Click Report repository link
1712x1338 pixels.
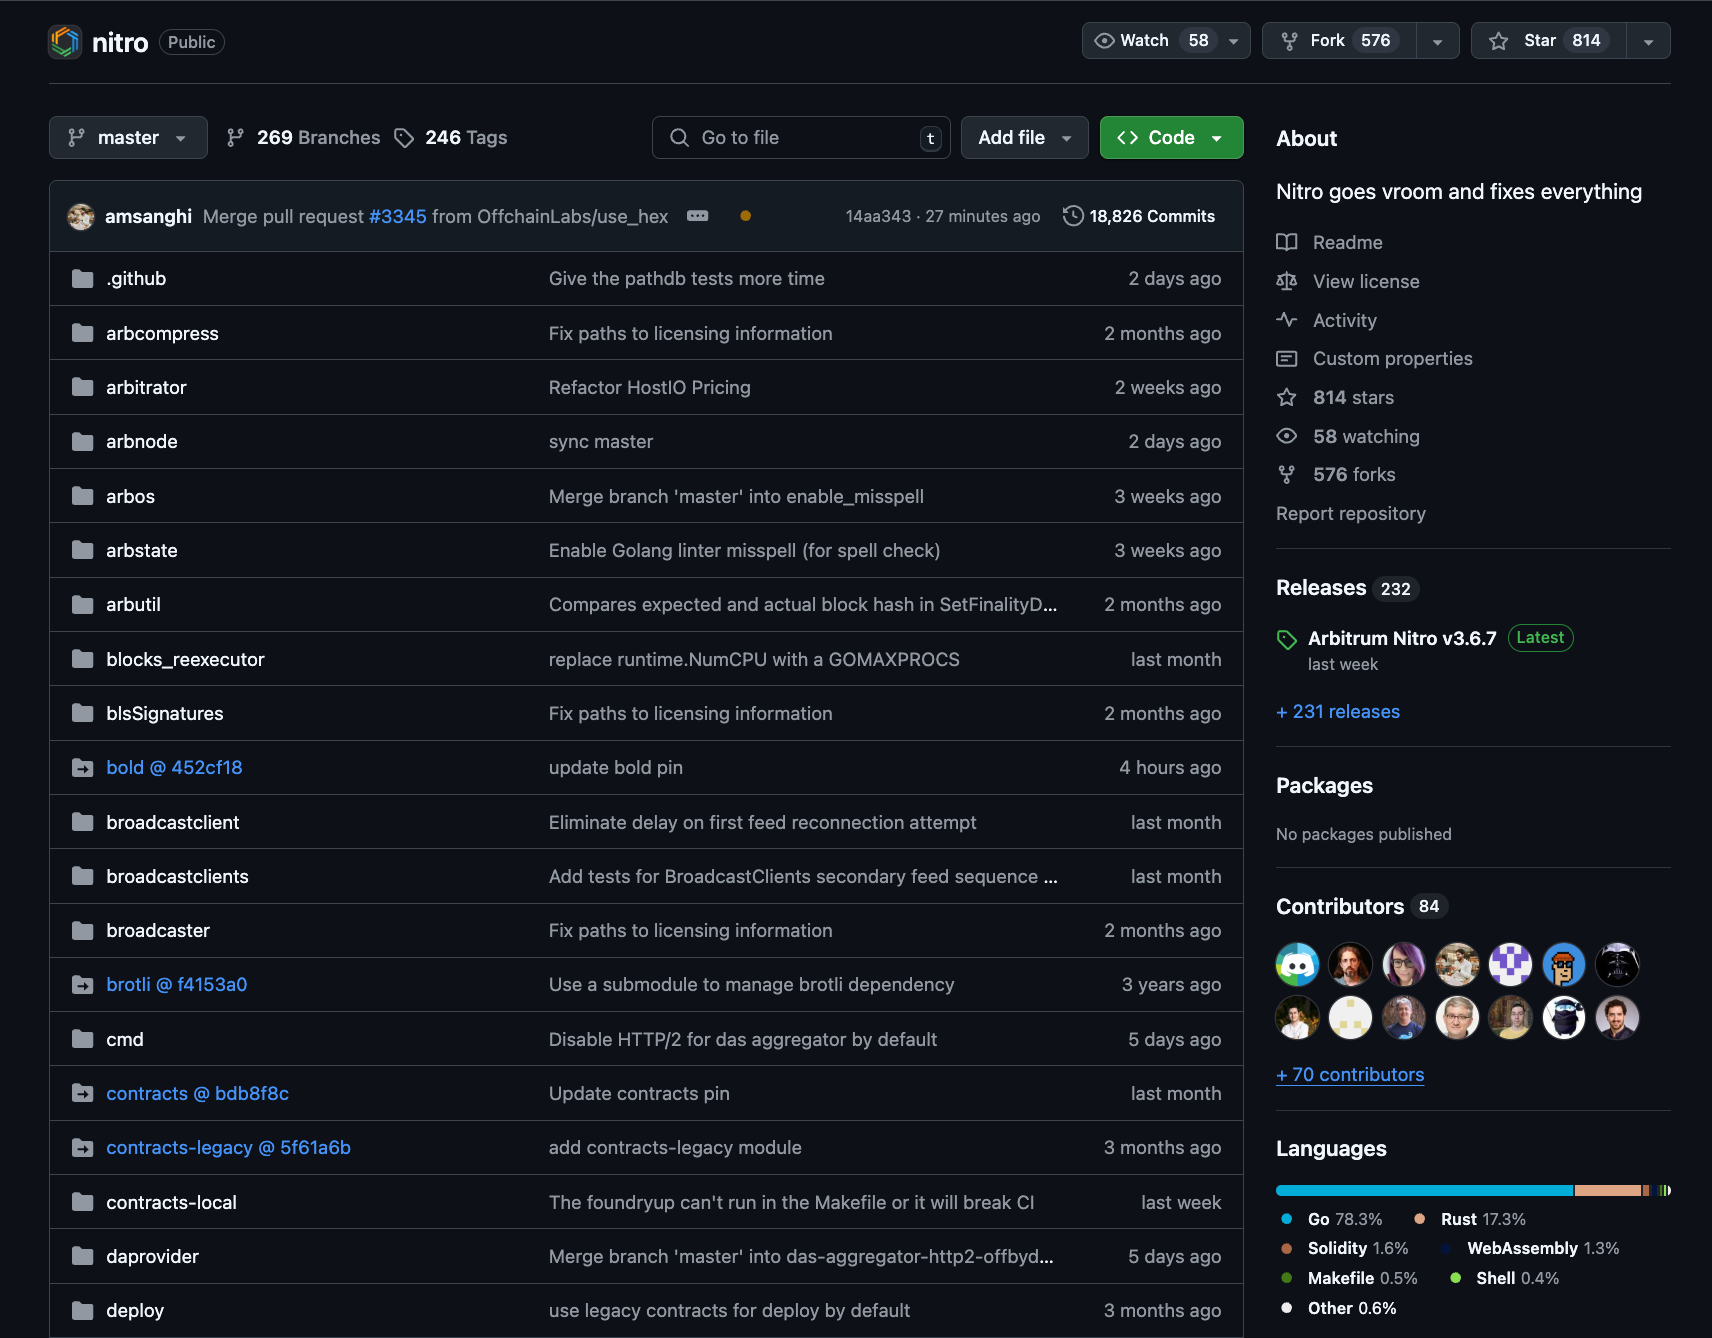point(1351,514)
